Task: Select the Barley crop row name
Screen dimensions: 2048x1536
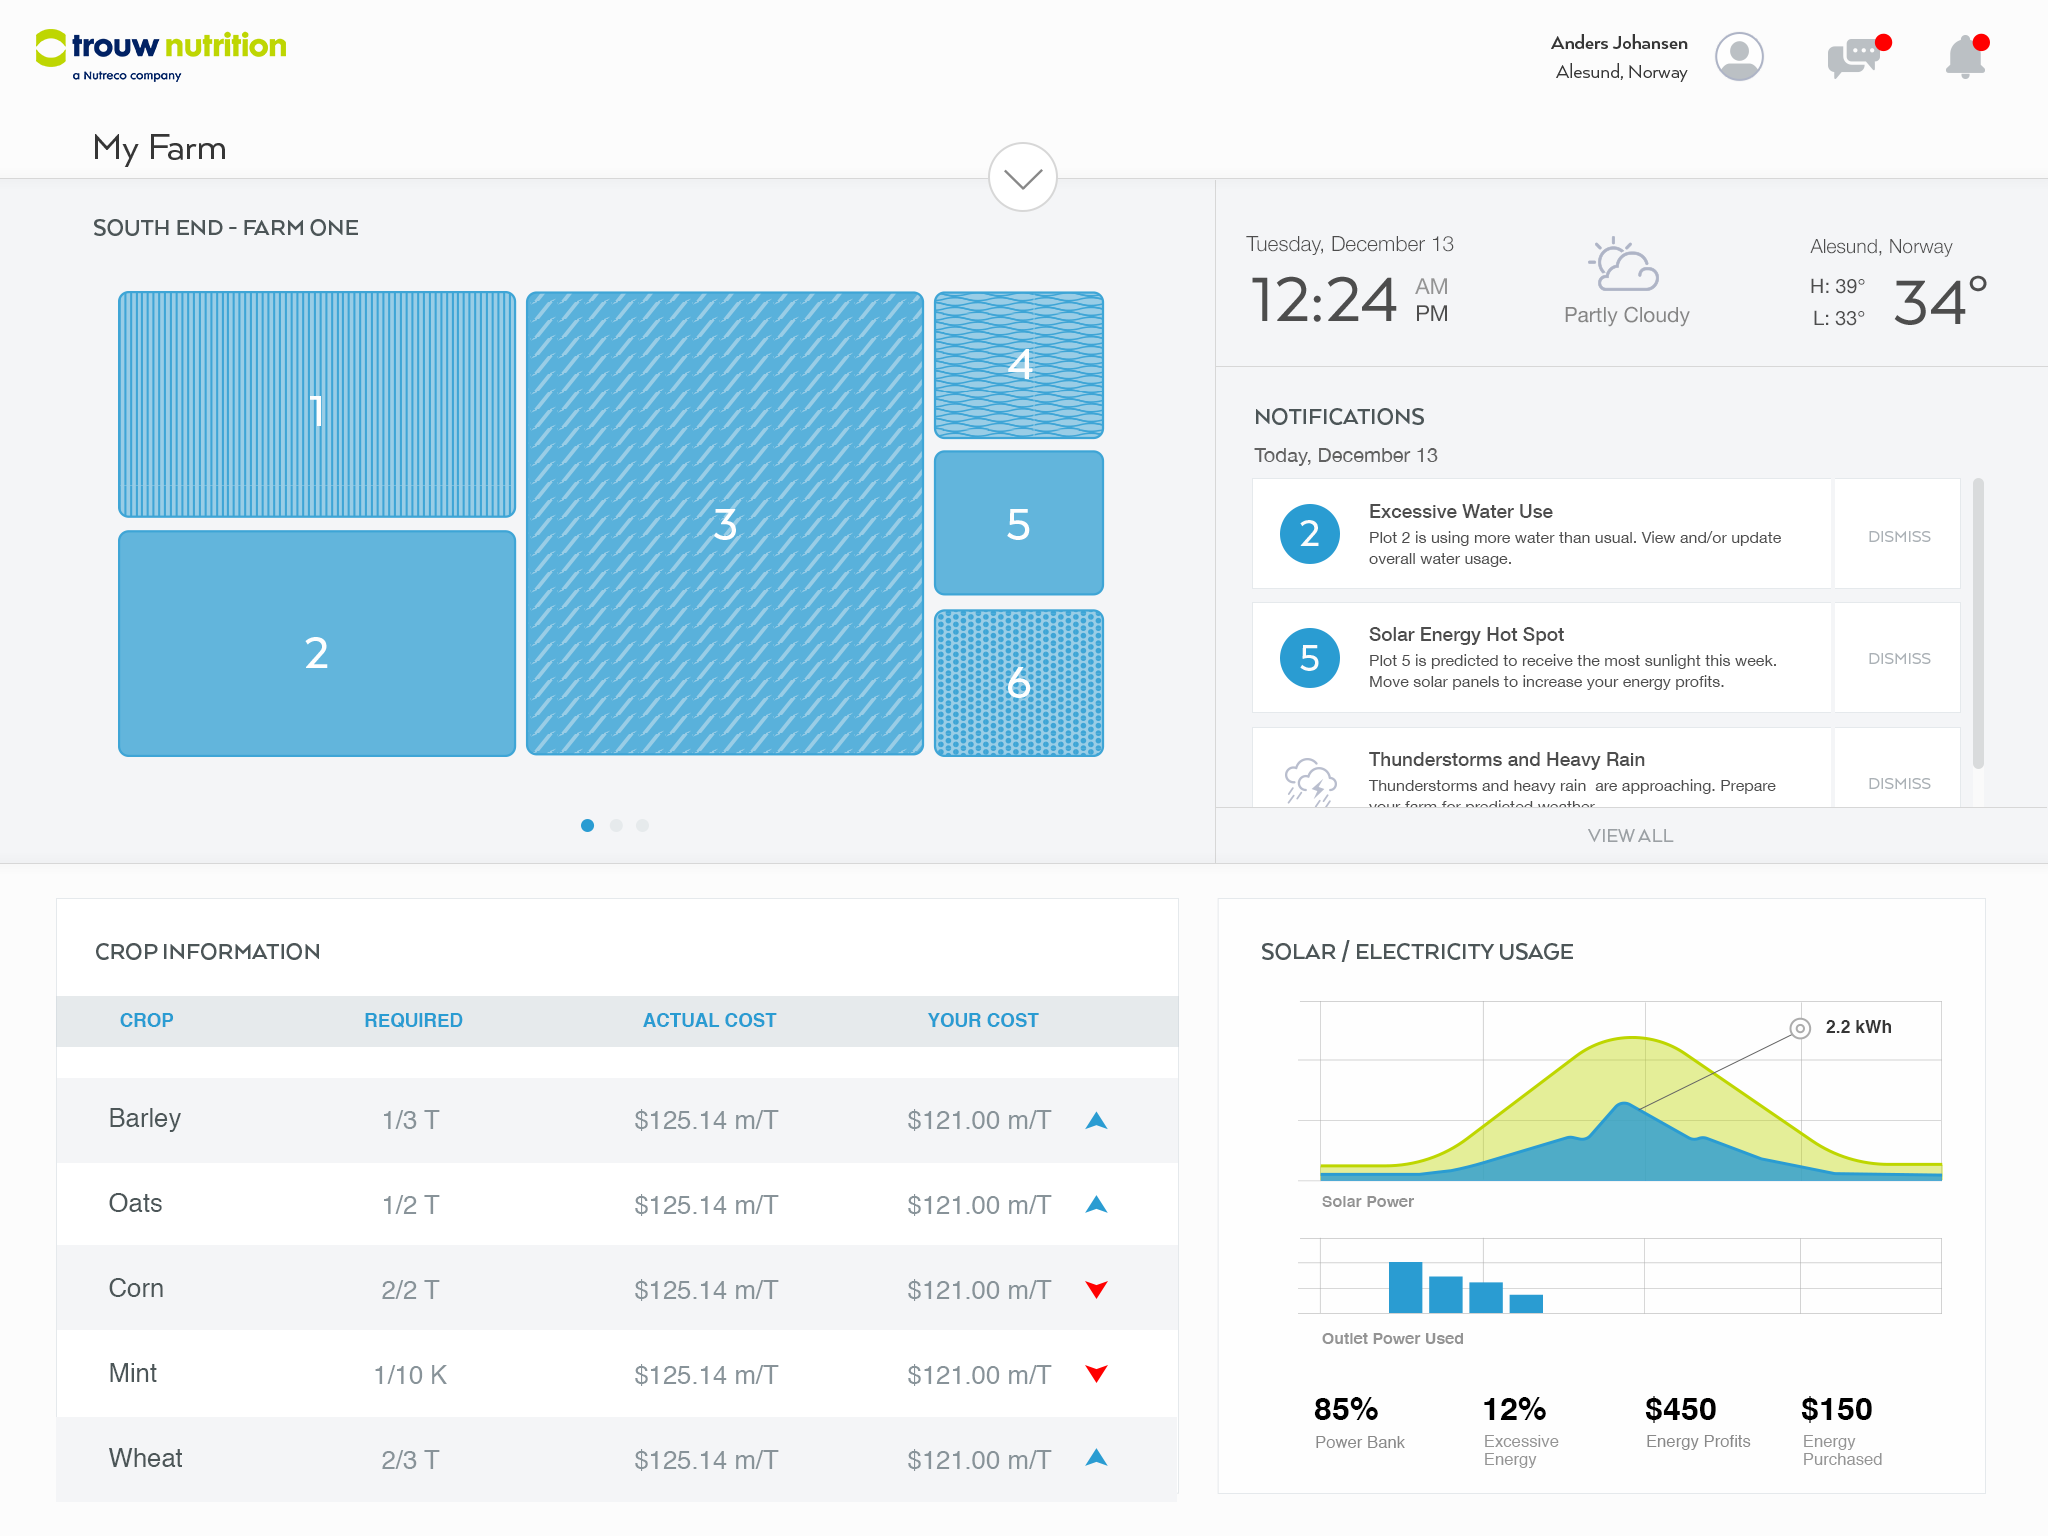Action: pyautogui.click(x=145, y=1119)
